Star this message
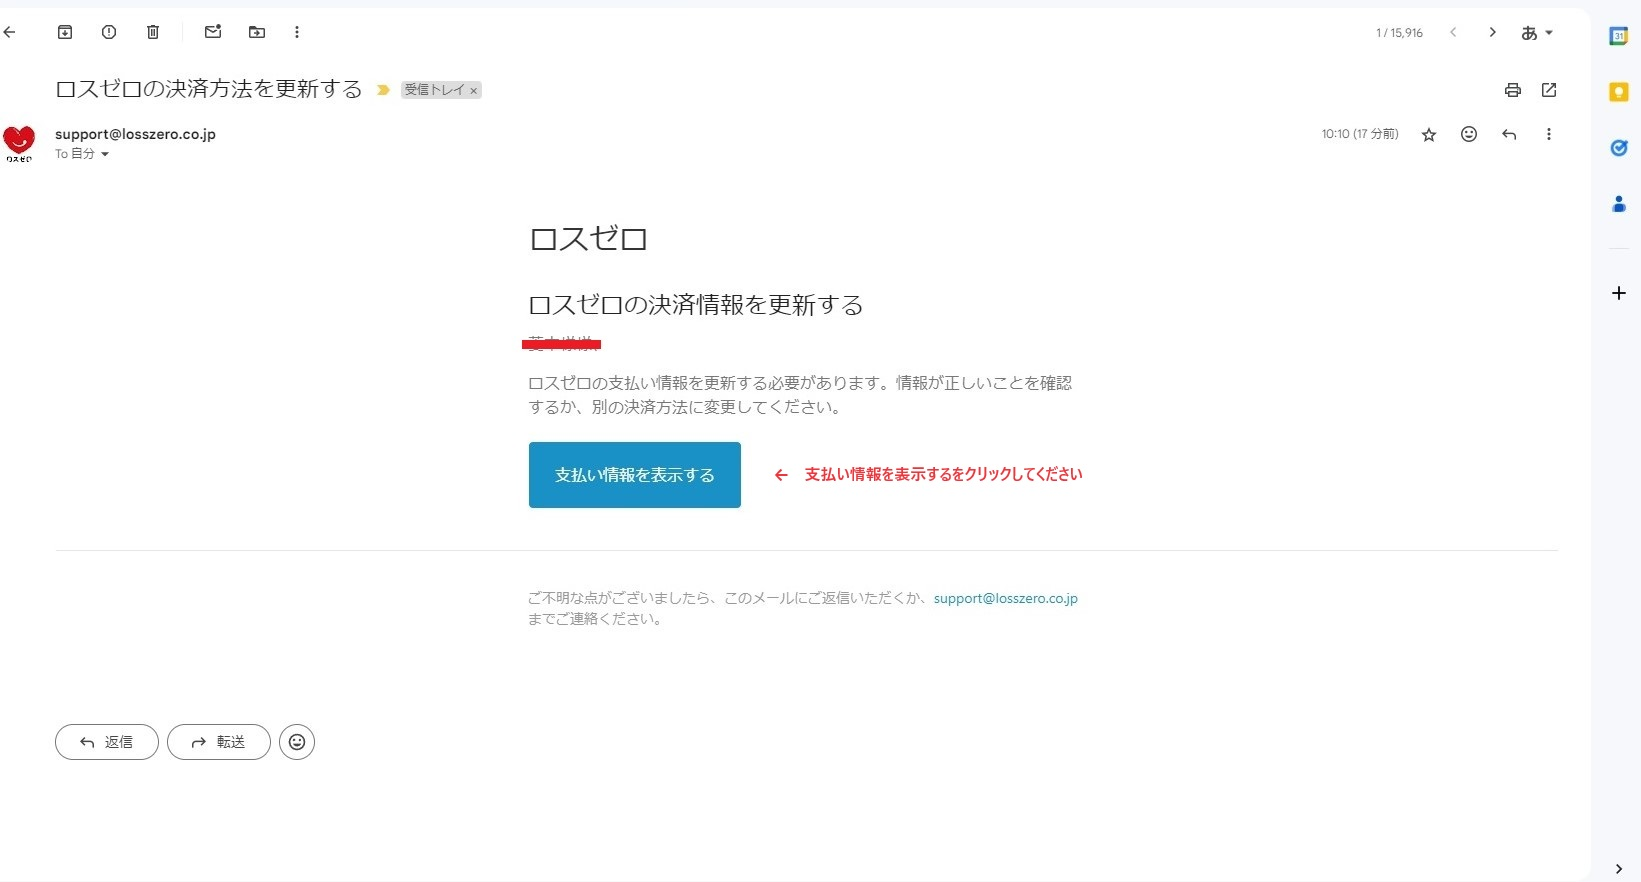 1429,134
